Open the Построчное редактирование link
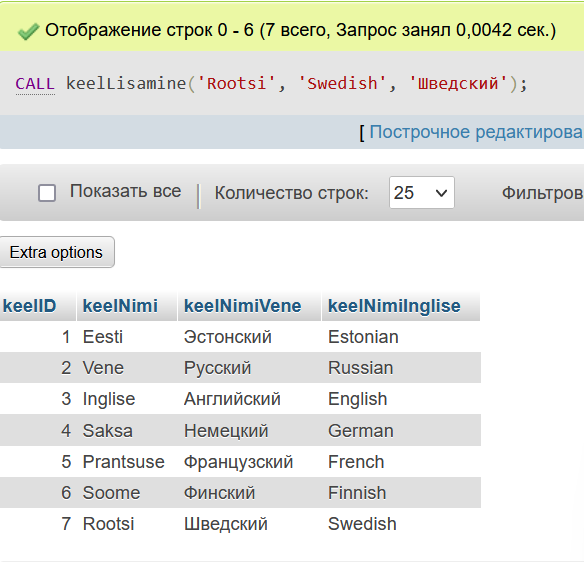Screen dimensions: 584x562 (476, 132)
